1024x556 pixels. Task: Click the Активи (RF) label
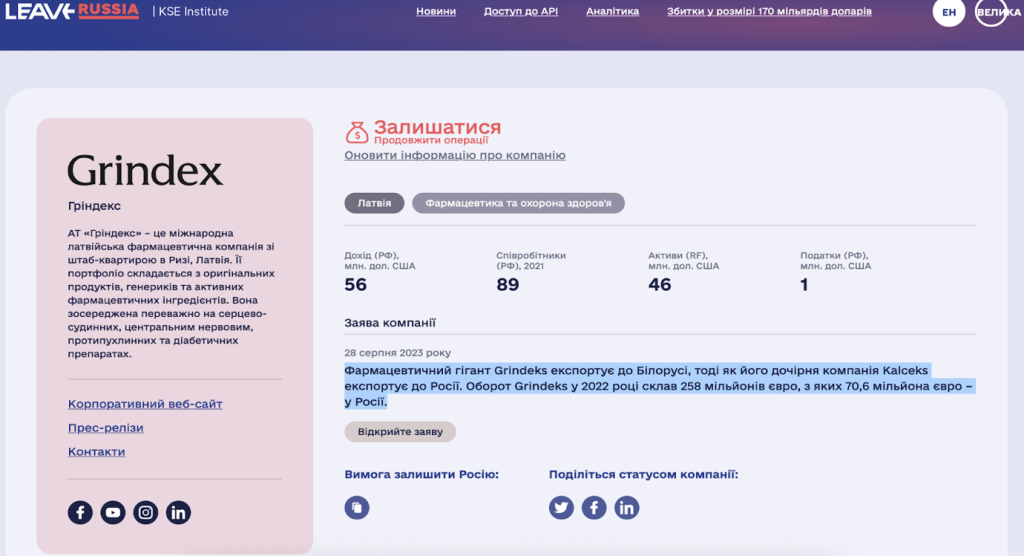coord(683,261)
